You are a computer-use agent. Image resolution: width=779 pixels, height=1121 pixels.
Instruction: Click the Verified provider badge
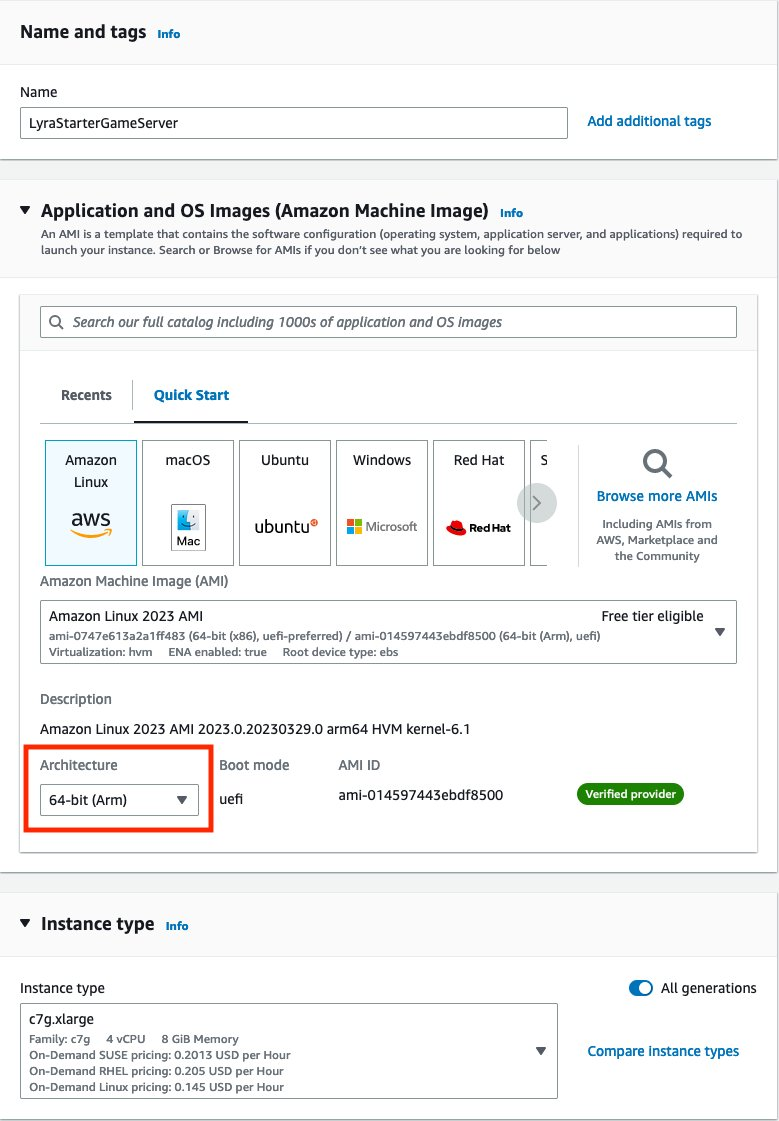point(630,794)
